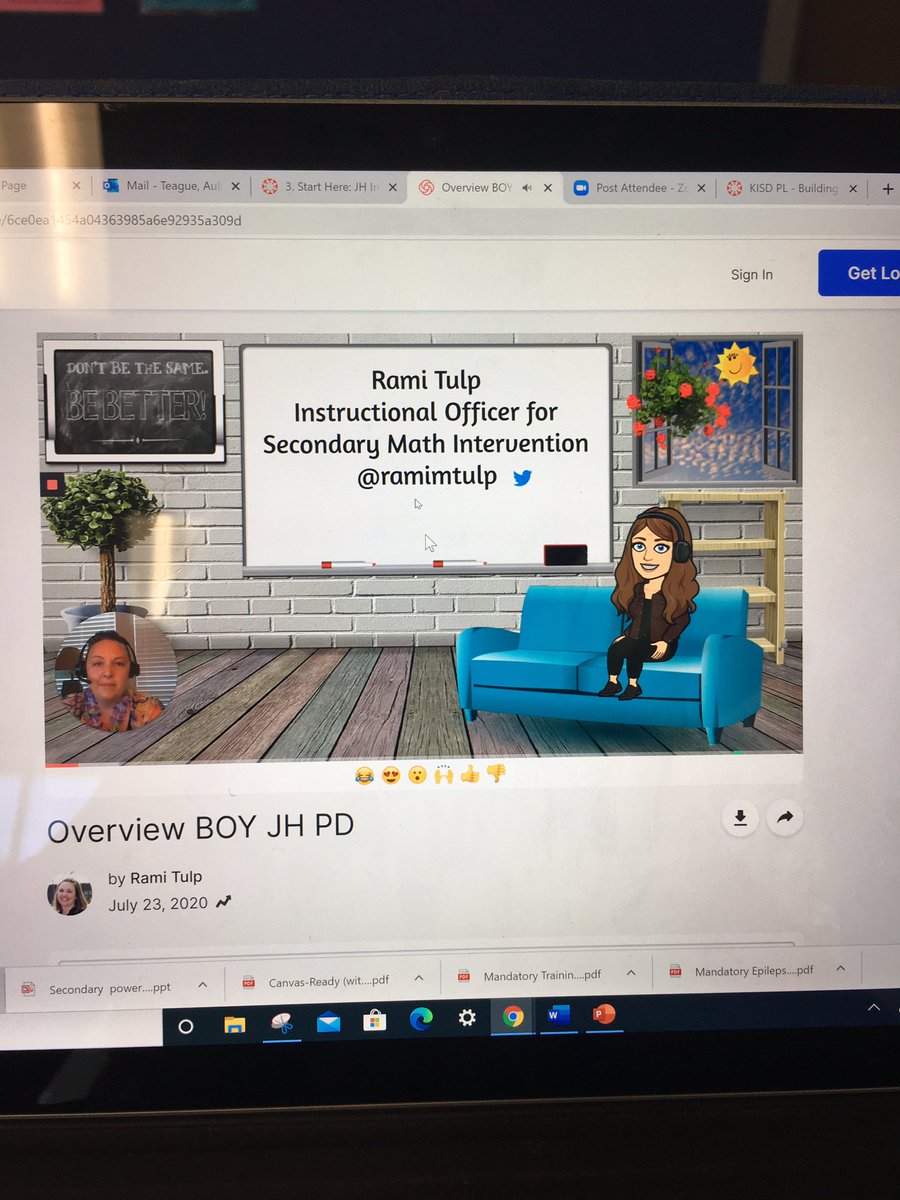Click Rami Tulp's profile avatar

point(70,893)
